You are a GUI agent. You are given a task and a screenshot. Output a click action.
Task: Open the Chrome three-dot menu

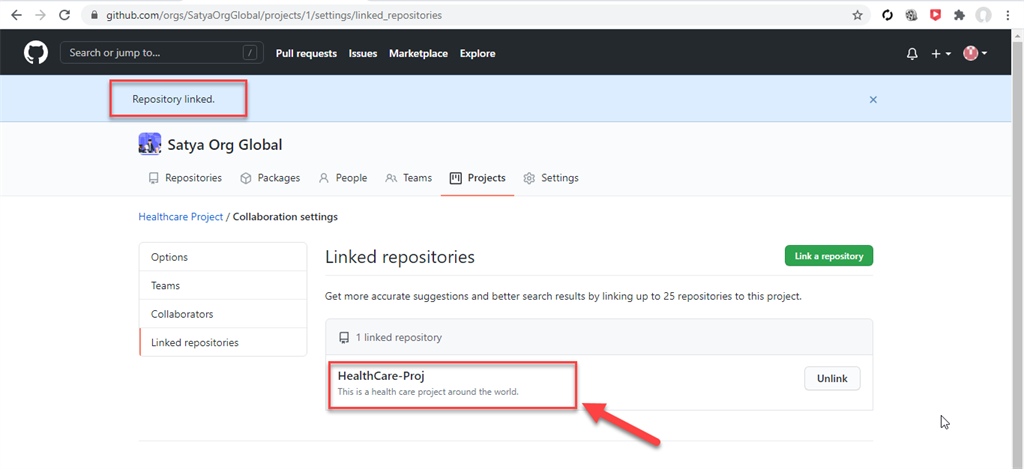point(1009,15)
